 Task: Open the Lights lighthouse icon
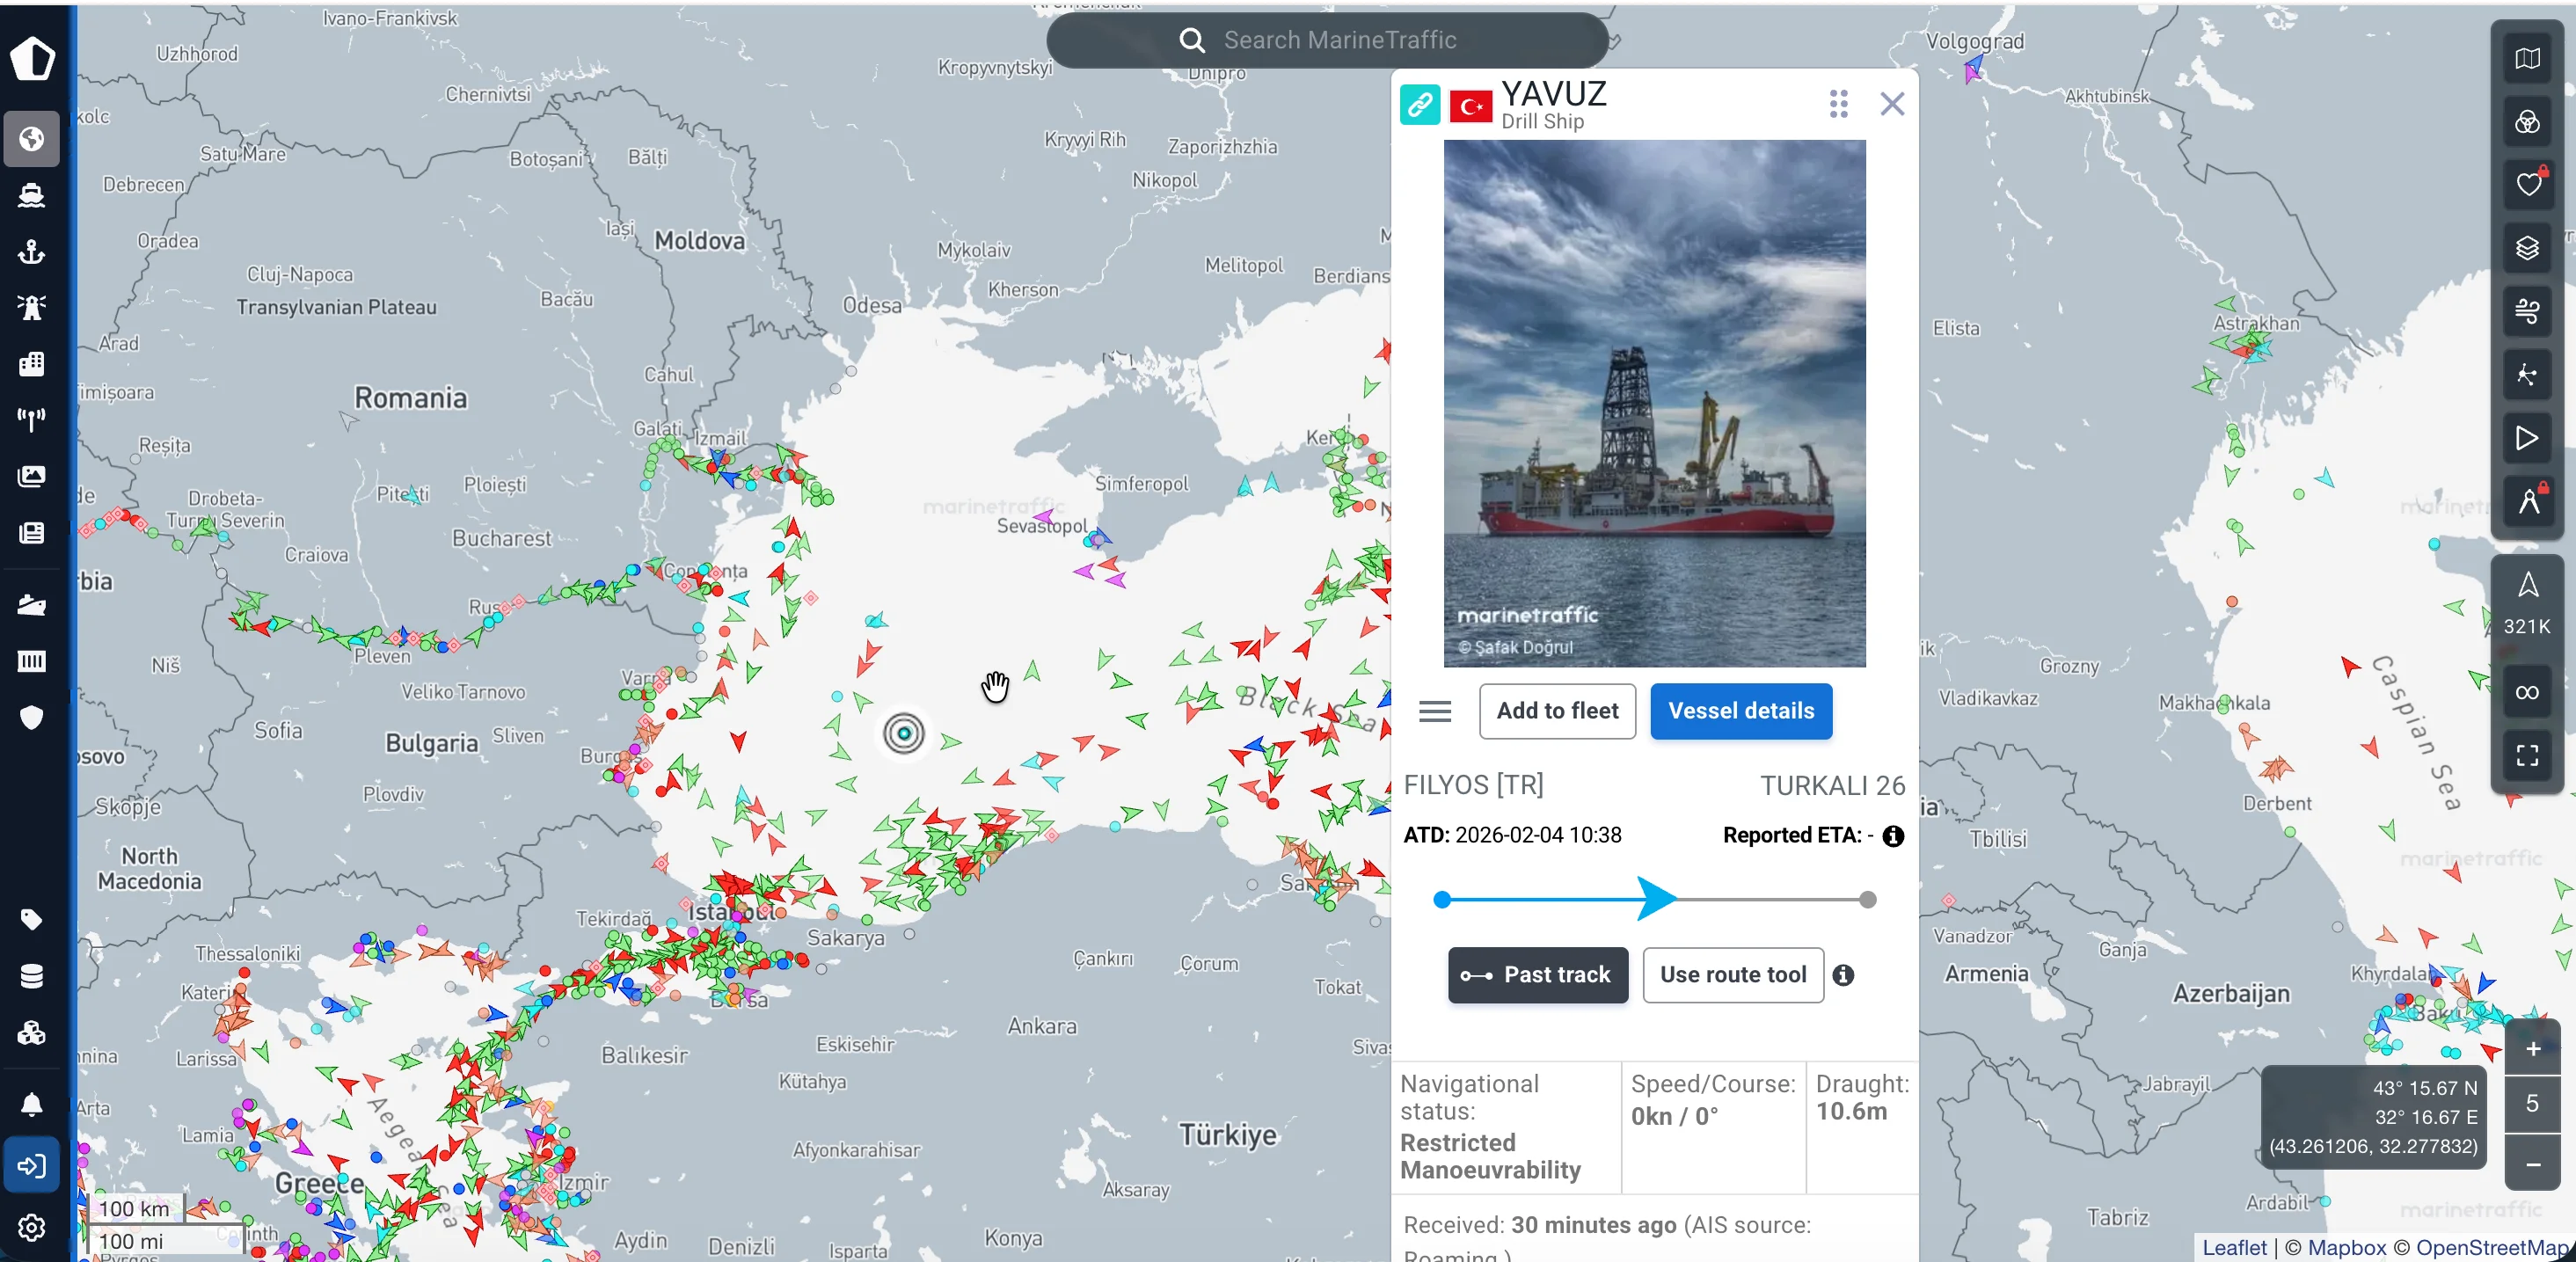[x=32, y=307]
